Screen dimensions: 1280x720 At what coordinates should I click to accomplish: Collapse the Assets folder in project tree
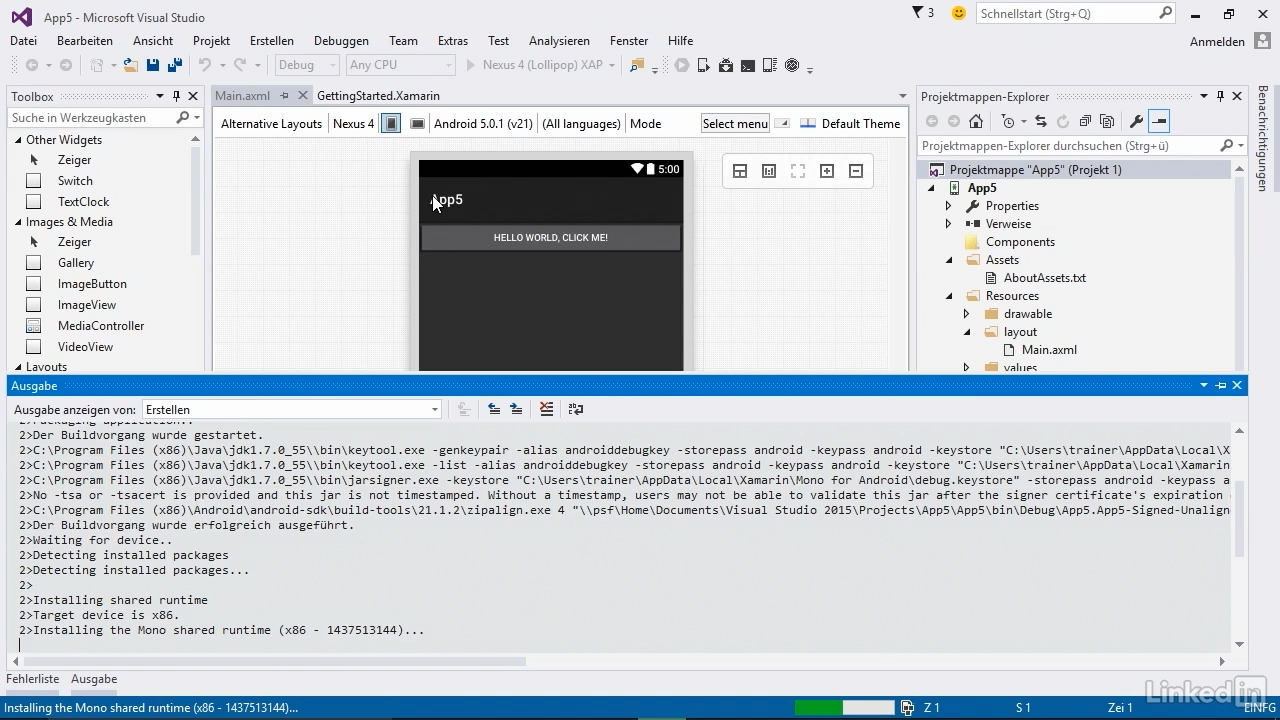[x=948, y=260]
